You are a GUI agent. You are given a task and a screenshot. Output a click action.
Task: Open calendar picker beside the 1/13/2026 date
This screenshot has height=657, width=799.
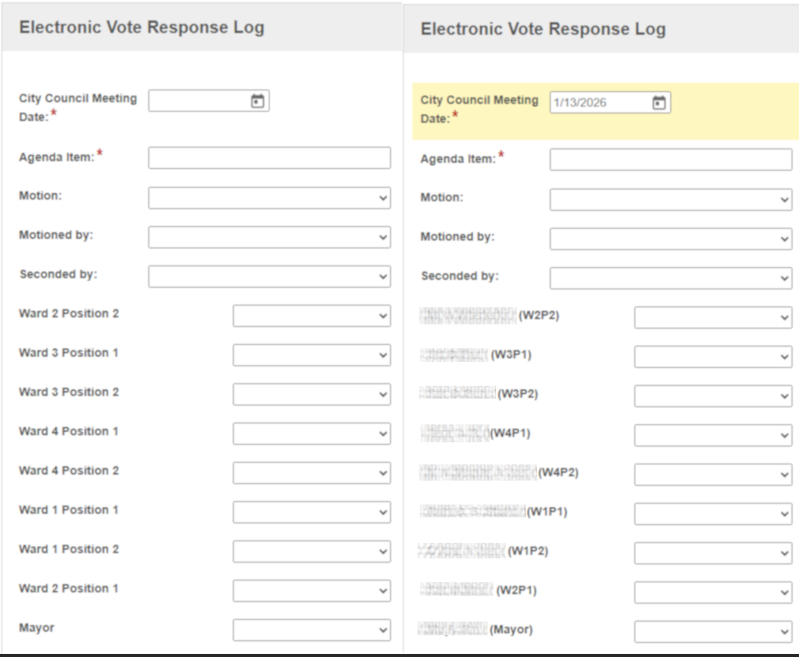pyautogui.click(x=658, y=103)
